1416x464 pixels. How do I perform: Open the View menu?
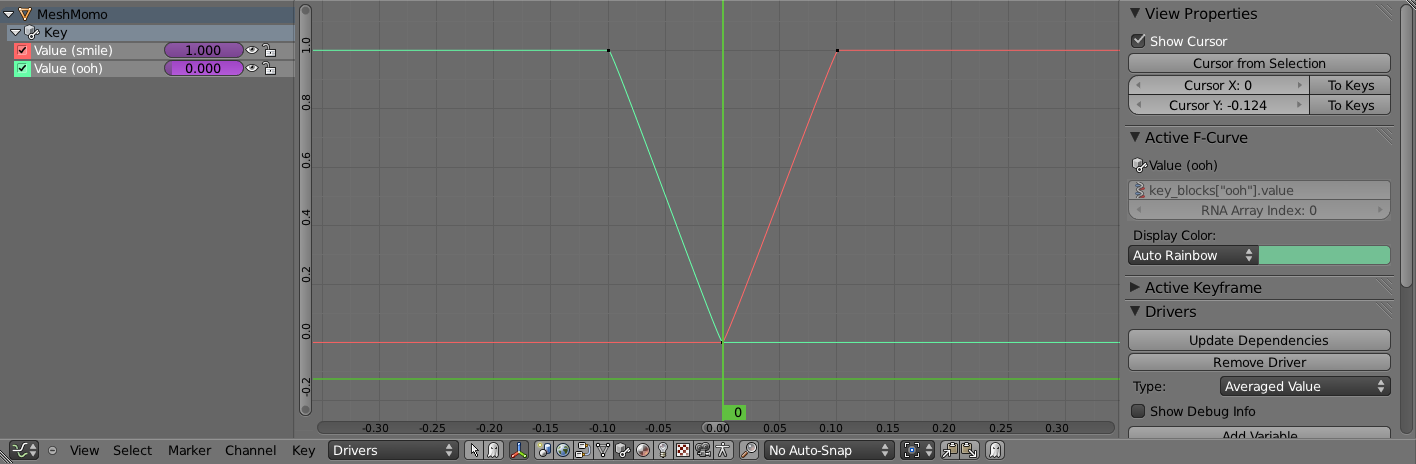84,450
